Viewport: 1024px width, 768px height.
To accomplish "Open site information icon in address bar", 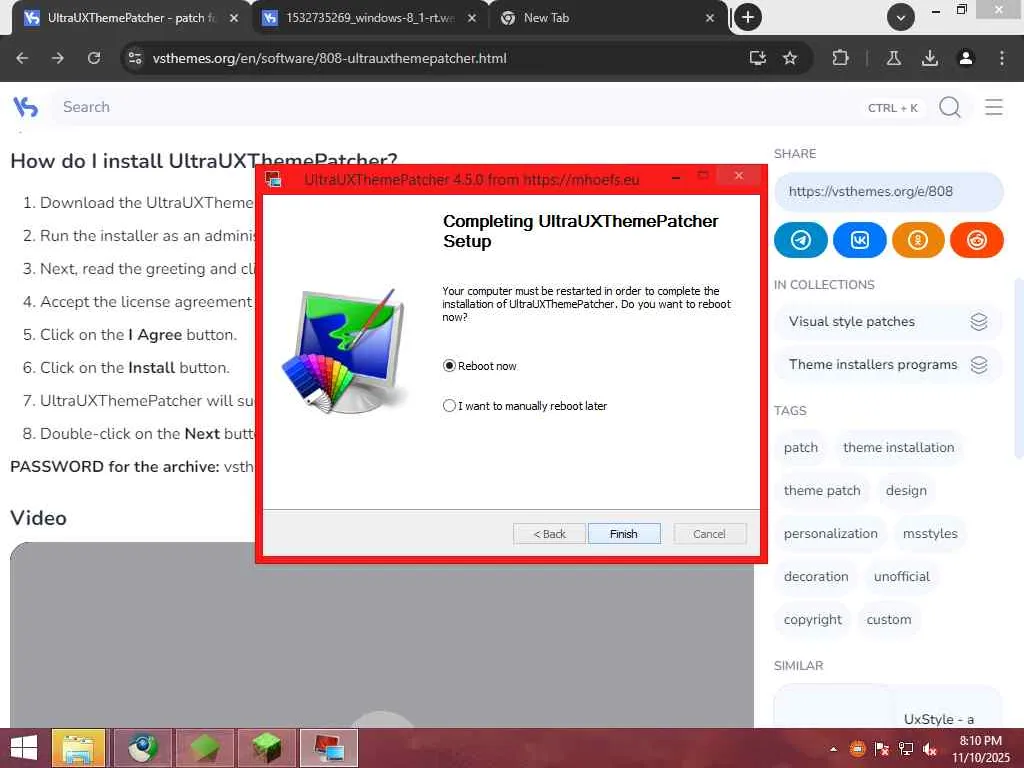I will (135, 58).
